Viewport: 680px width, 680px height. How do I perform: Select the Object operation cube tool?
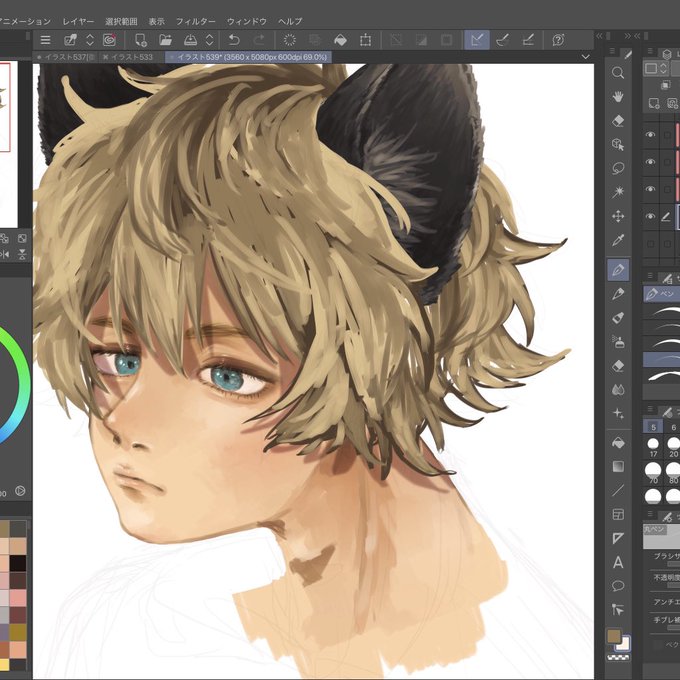pos(618,144)
